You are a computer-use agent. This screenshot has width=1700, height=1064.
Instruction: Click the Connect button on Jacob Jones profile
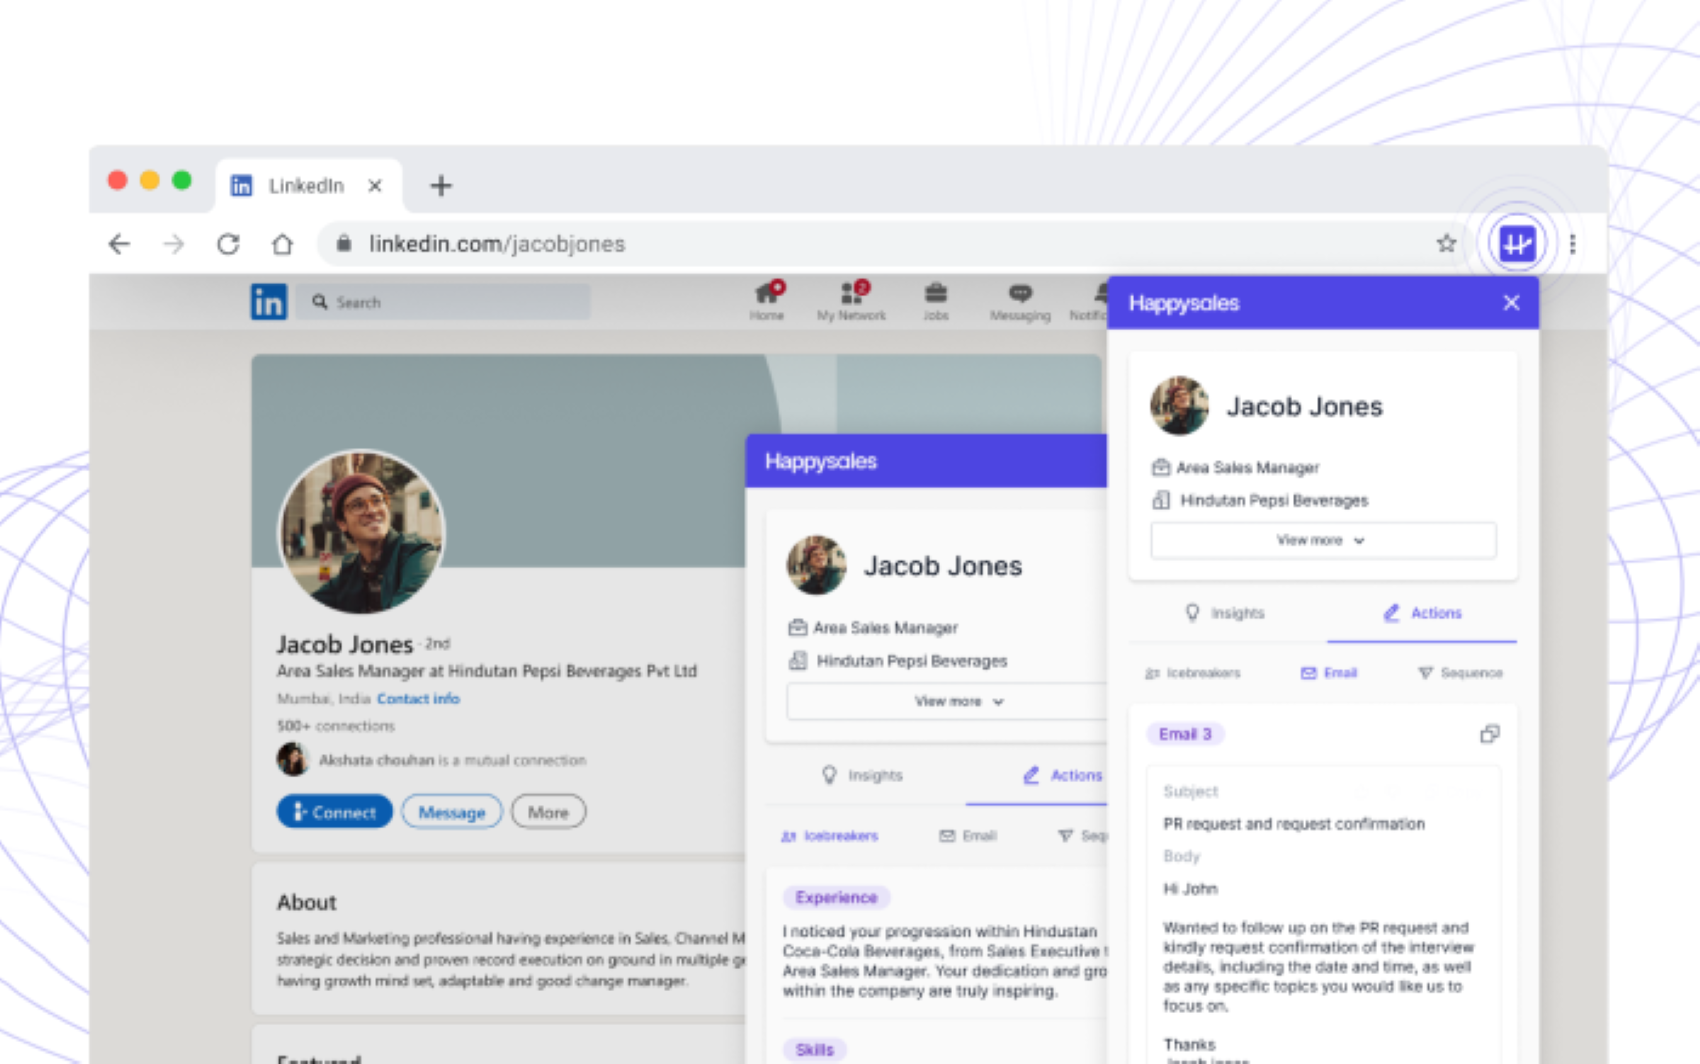coord(334,812)
